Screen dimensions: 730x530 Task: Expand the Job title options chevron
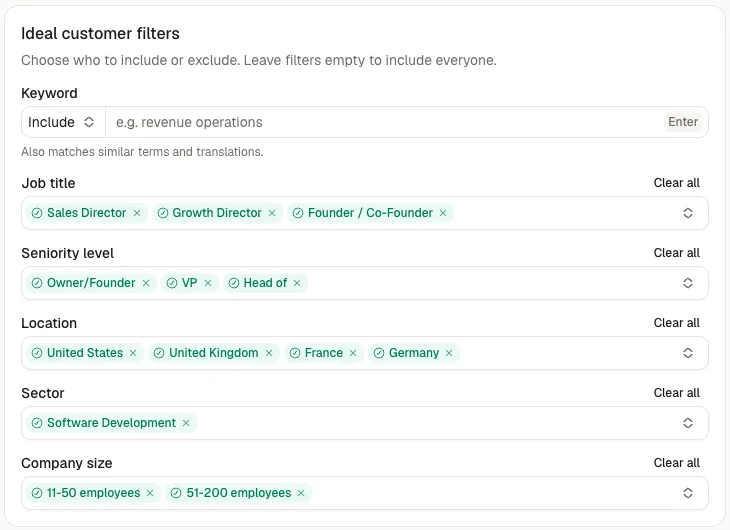688,213
